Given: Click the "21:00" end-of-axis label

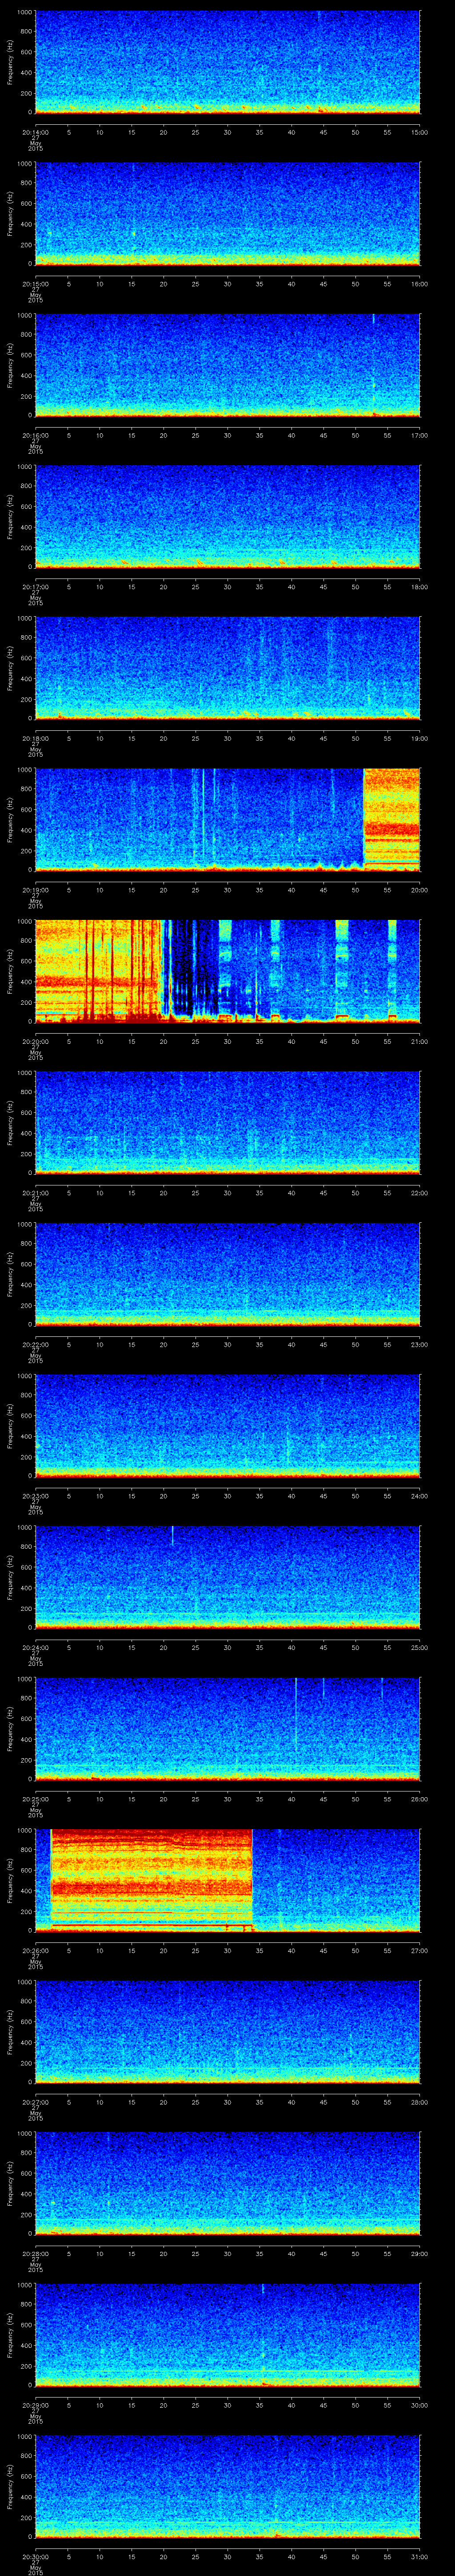Looking at the screenshot, I should tap(420, 1041).
